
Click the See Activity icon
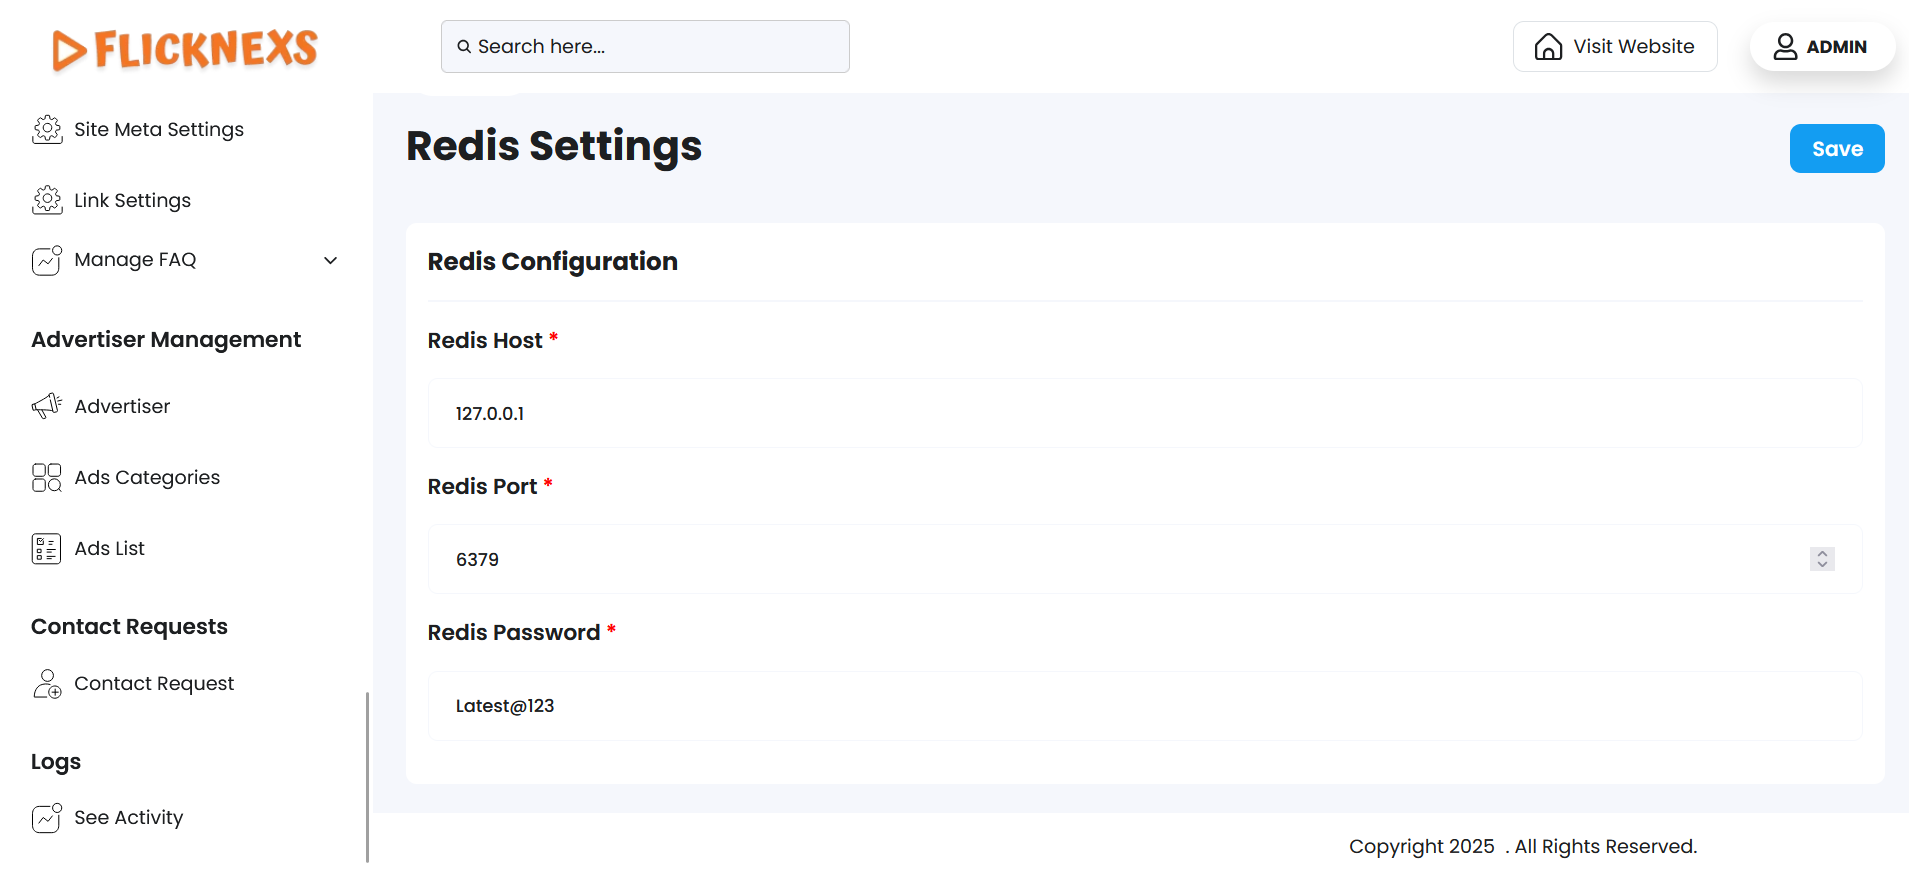(x=47, y=818)
